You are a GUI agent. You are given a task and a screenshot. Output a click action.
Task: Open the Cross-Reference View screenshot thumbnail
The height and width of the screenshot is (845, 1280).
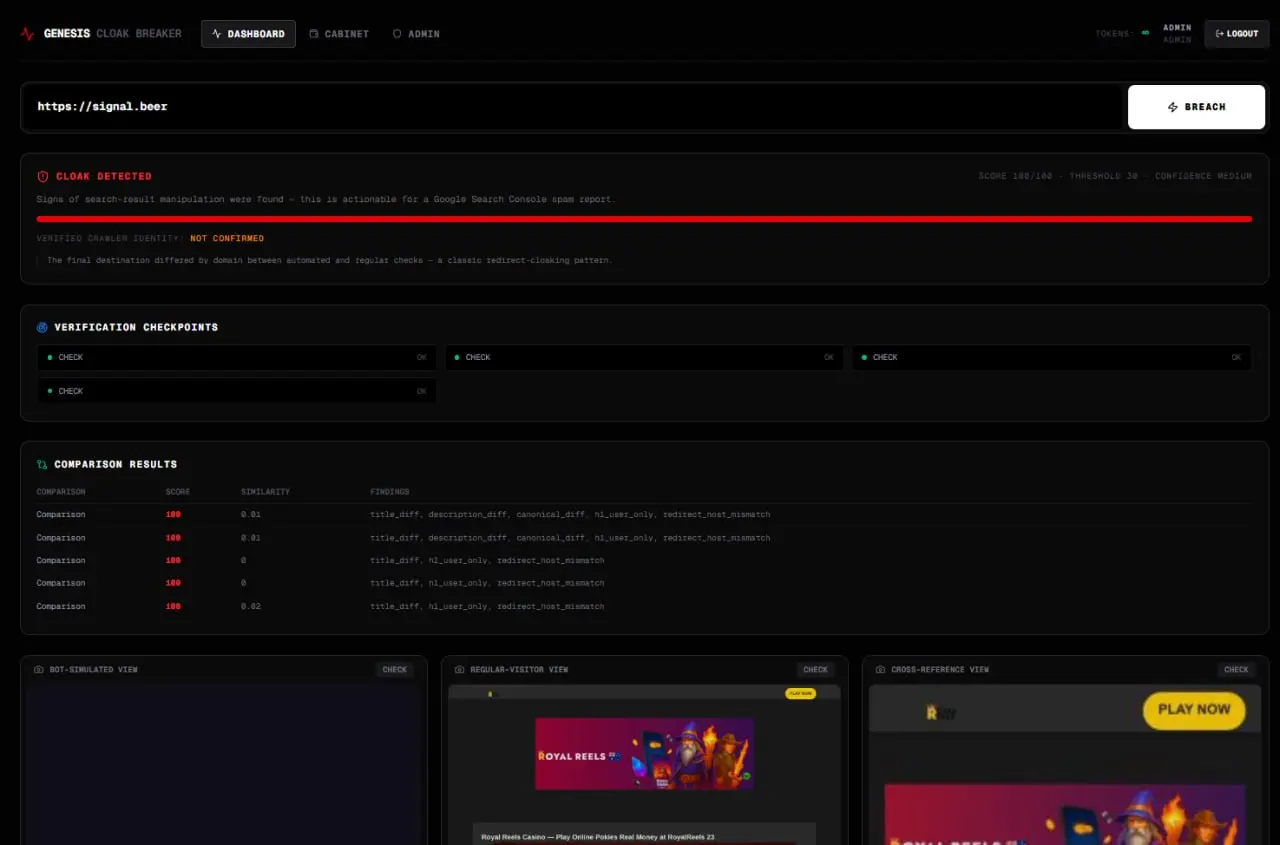pos(1065,764)
